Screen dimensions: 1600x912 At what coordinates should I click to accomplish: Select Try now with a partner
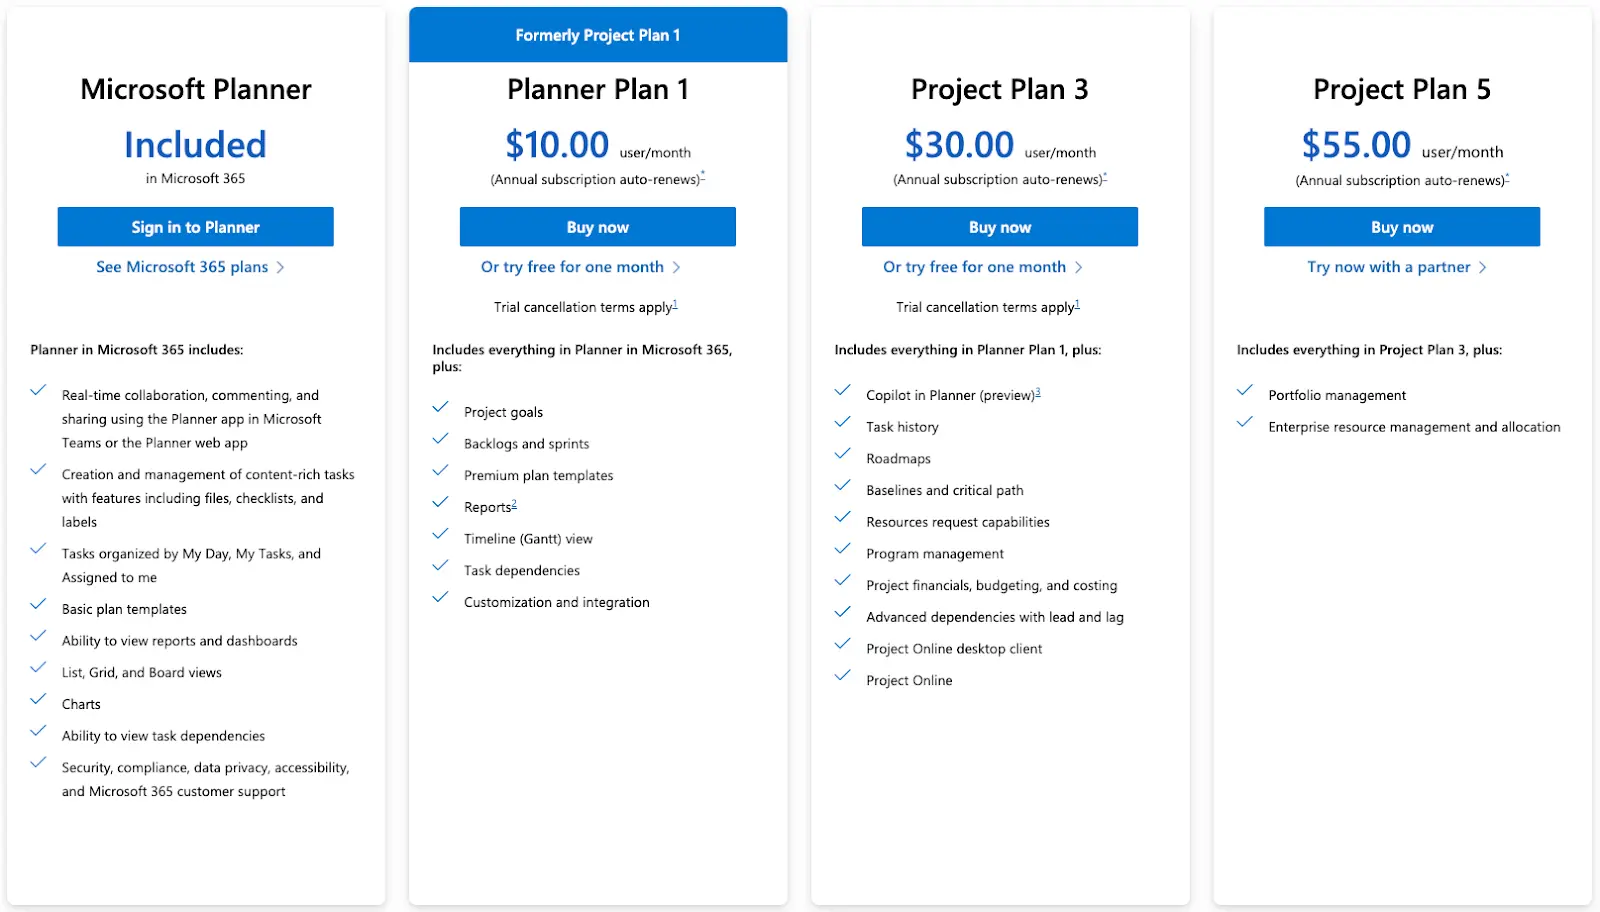[1389, 267]
